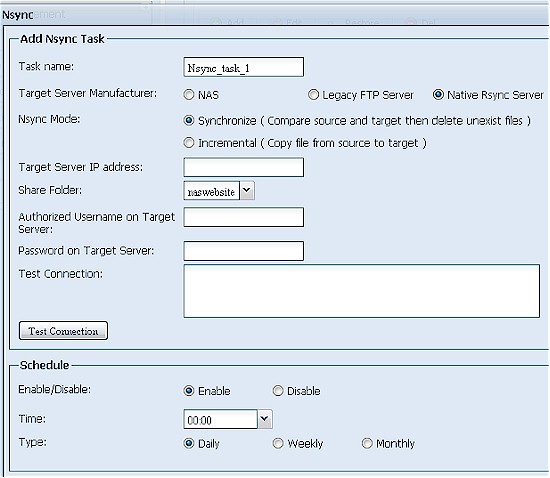The image size is (550, 478).
Task: Click the Test Connection output box
Action: tap(362, 291)
